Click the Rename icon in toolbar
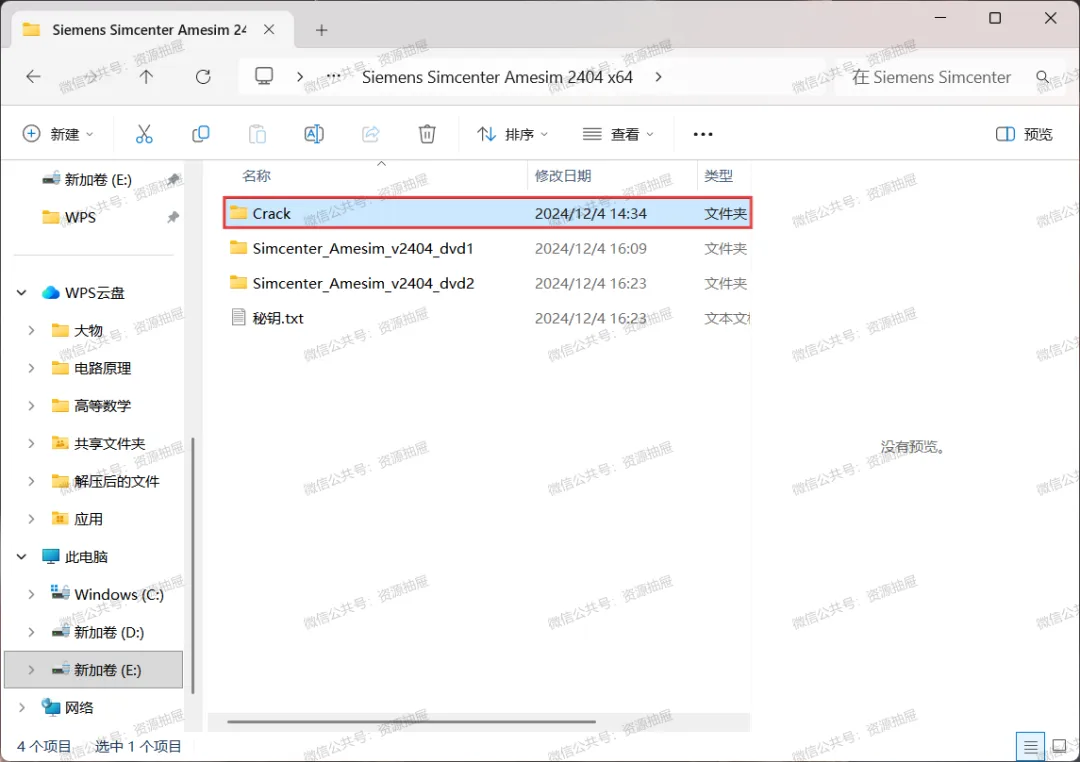This screenshot has width=1080, height=762. [314, 134]
